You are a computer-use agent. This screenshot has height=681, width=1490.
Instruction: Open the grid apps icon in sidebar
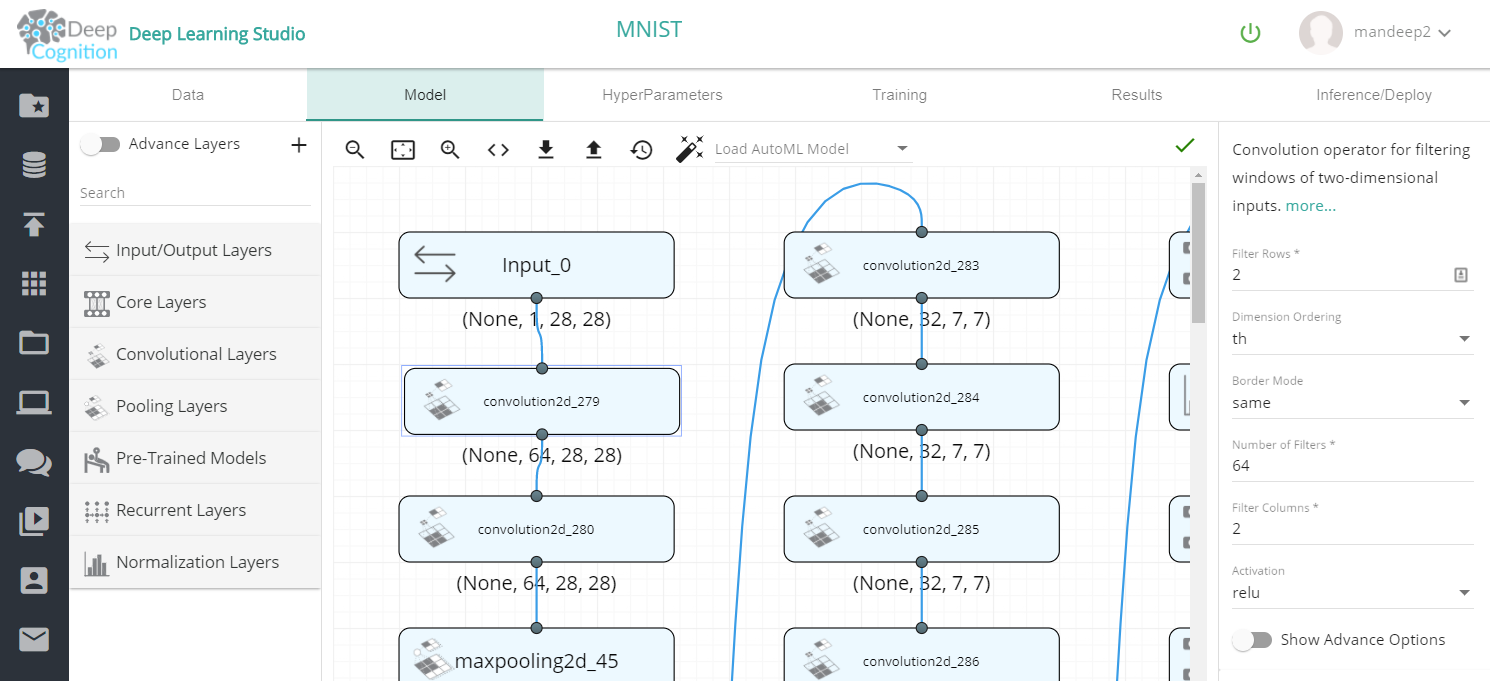[x=34, y=284]
